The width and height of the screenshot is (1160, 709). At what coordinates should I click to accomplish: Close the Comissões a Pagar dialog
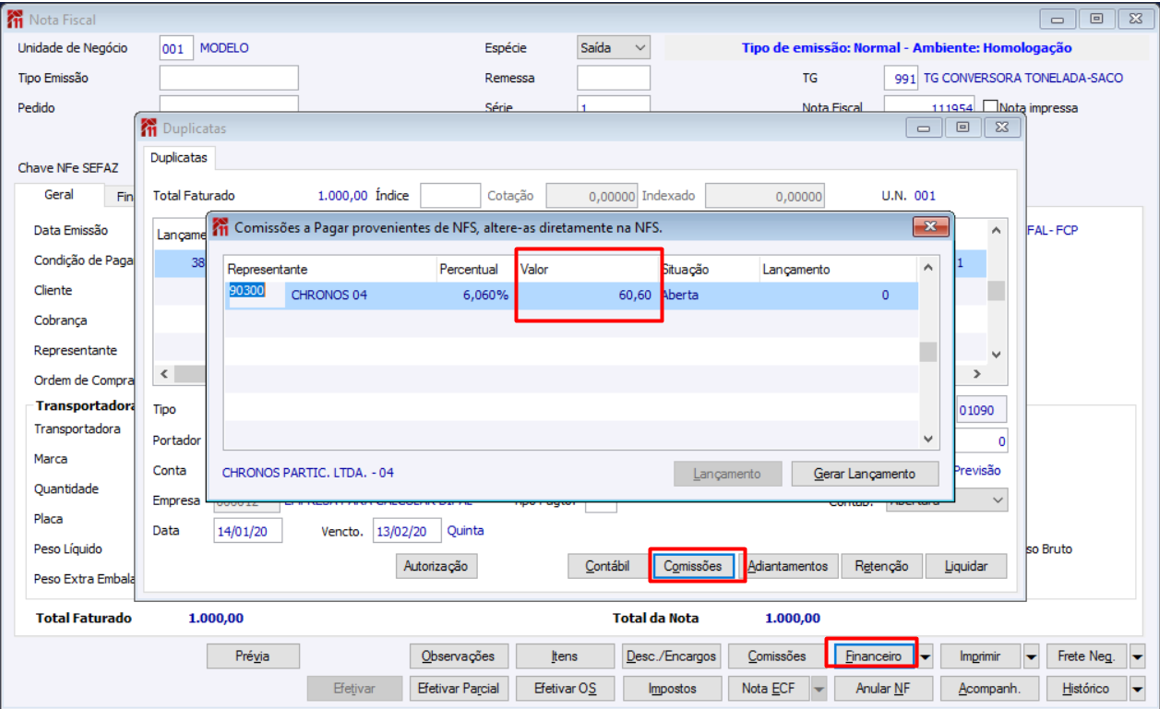click(x=931, y=226)
